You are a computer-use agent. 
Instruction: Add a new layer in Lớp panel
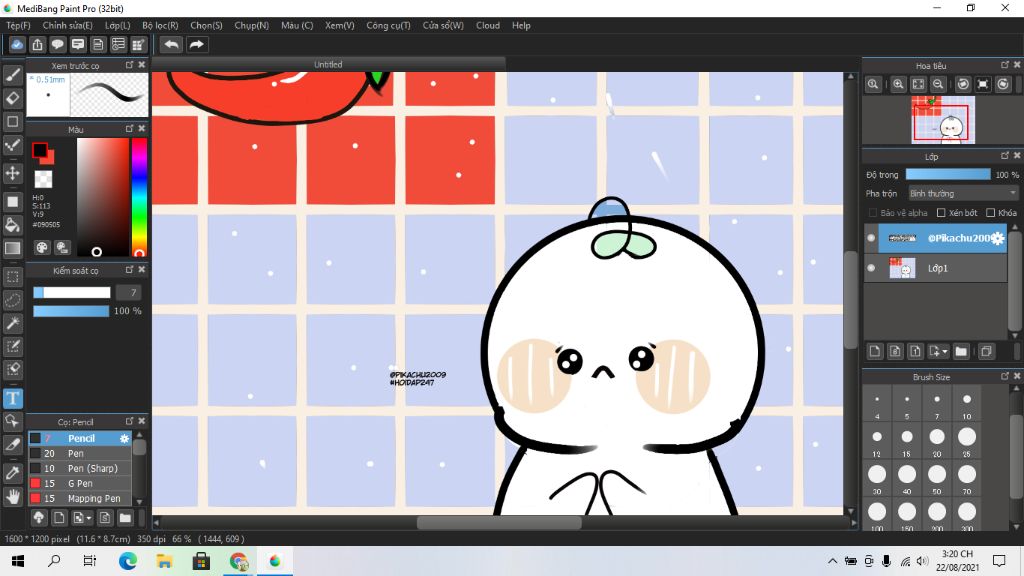point(874,351)
